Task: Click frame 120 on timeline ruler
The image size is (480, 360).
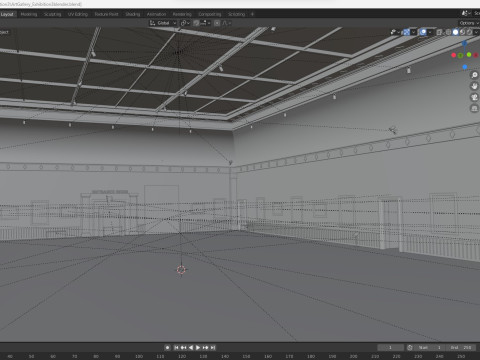Action: click(x=182, y=356)
